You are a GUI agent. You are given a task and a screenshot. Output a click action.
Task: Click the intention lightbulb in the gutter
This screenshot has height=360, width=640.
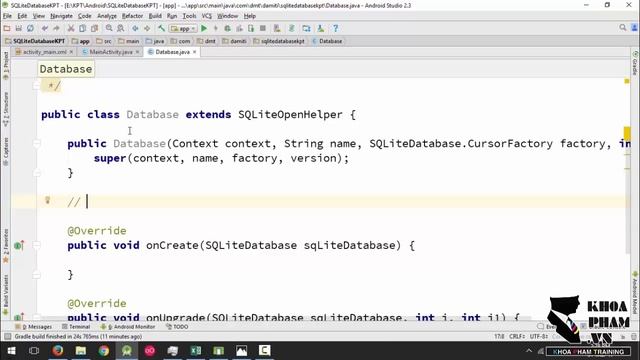coord(47,200)
